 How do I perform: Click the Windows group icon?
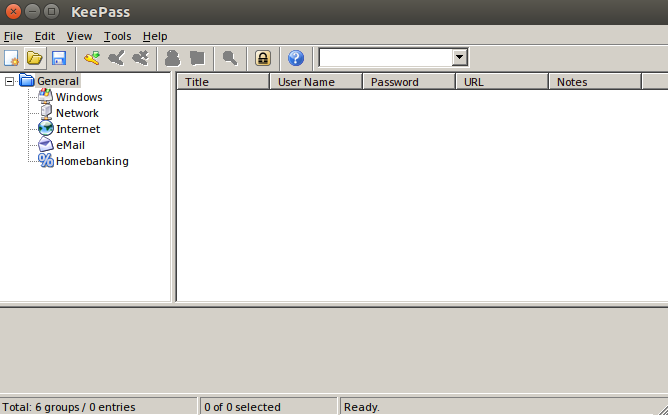(46, 96)
